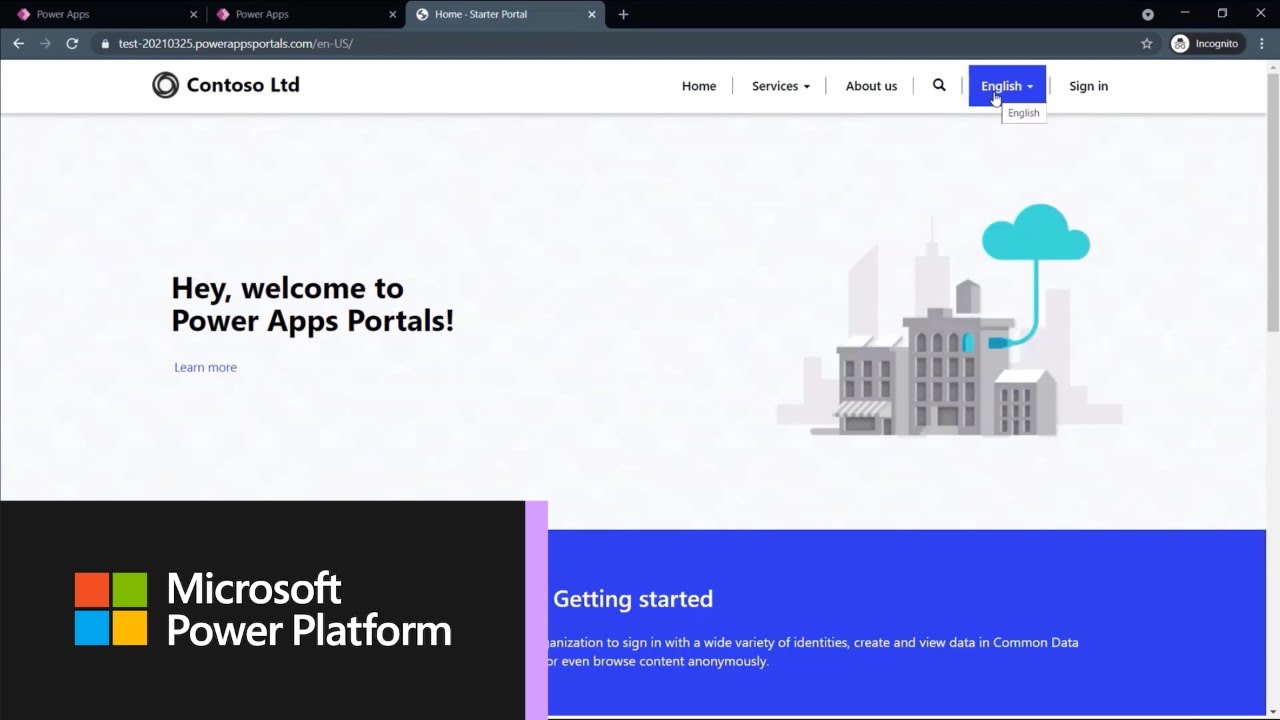
Task: Open the Incognito profile indicator
Action: pyautogui.click(x=1205, y=44)
